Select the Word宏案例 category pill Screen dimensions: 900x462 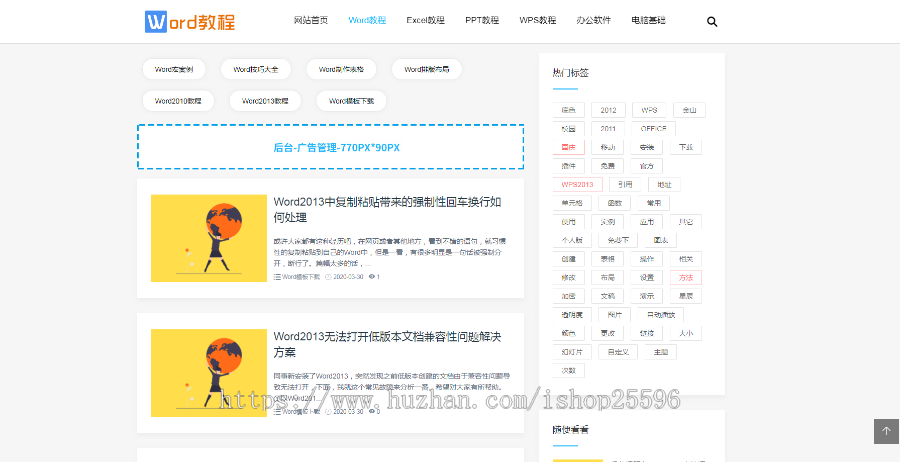(173, 69)
